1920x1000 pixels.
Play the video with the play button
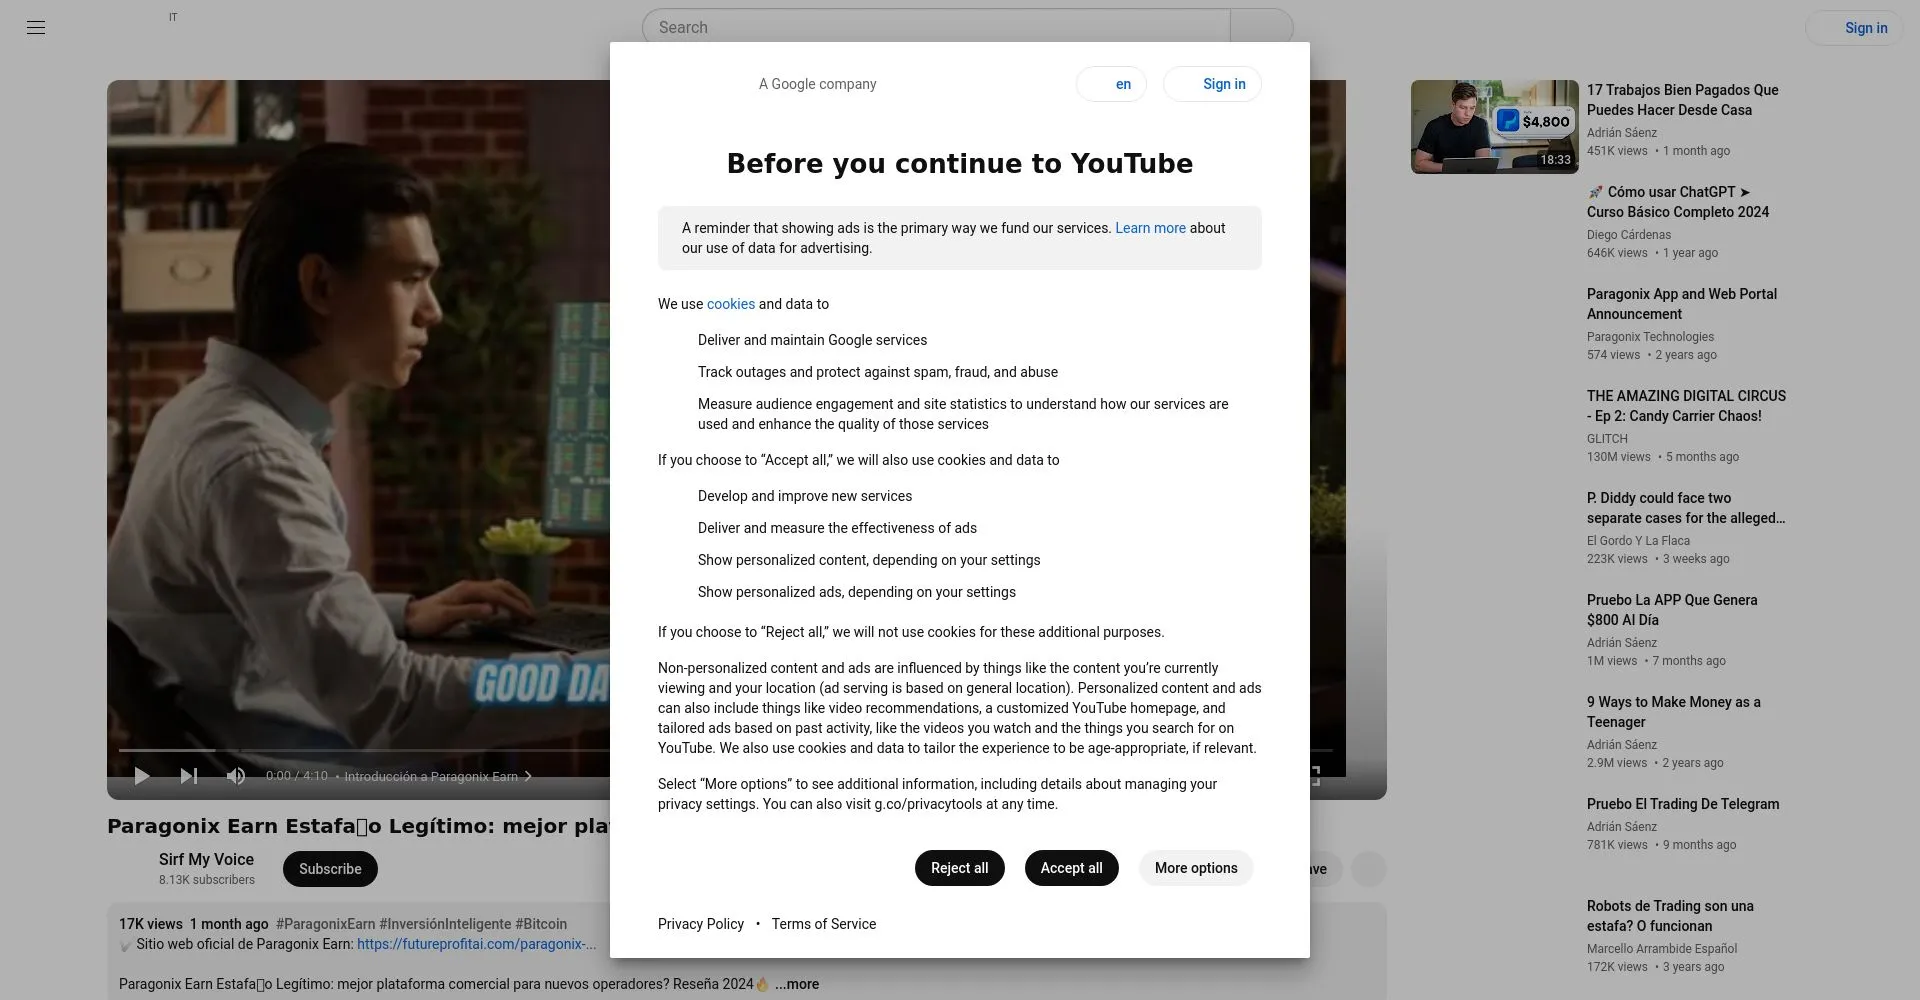[142, 776]
